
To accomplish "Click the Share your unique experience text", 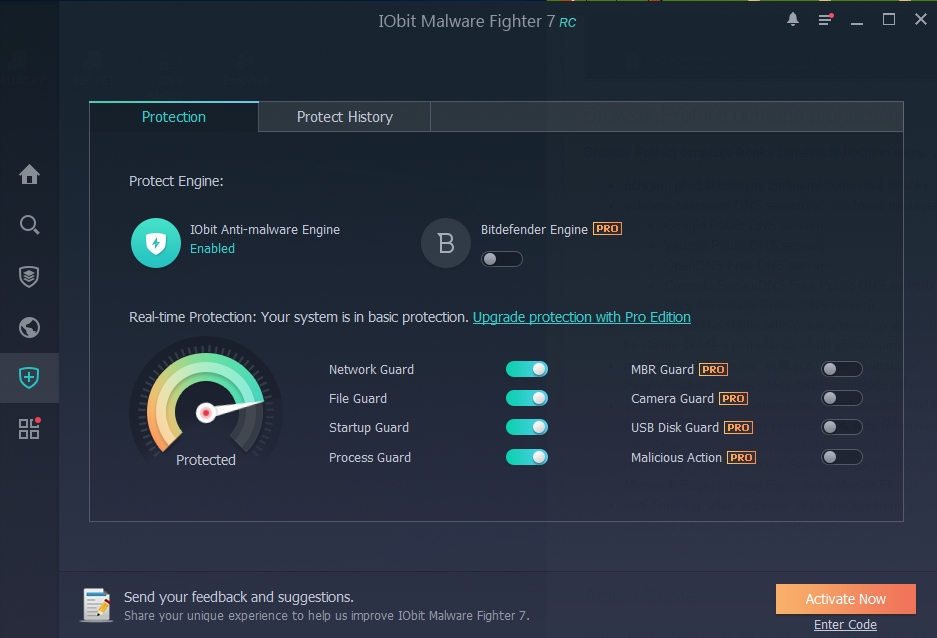I will 327,615.
